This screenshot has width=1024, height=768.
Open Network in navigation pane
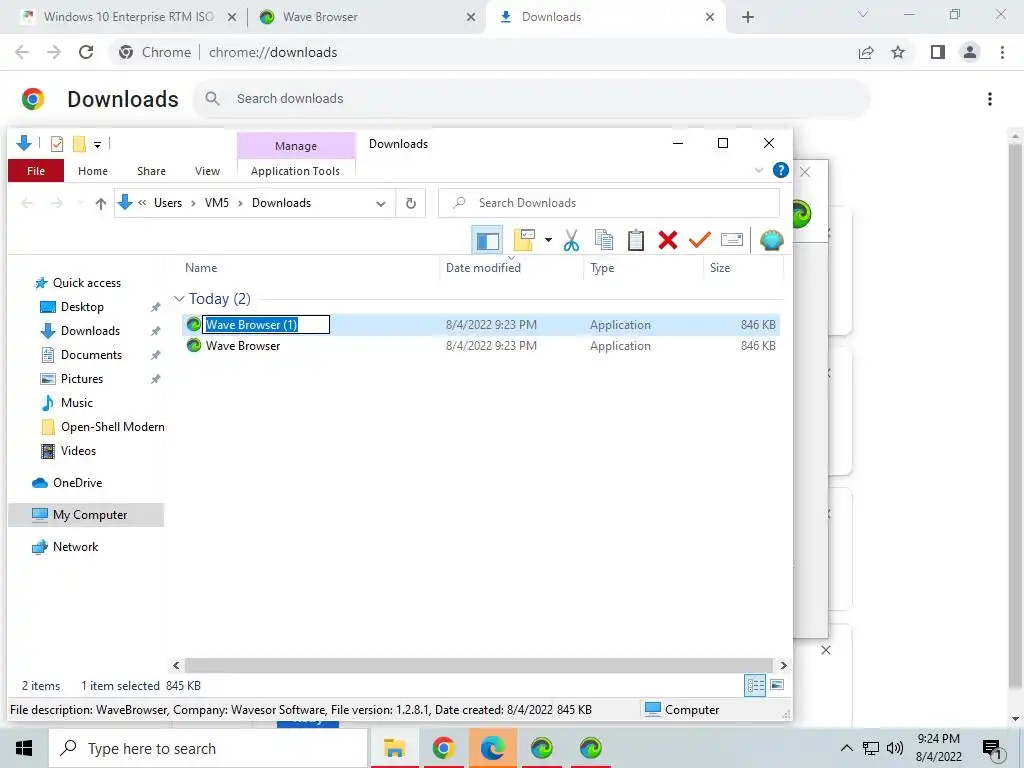coord(75,547)
